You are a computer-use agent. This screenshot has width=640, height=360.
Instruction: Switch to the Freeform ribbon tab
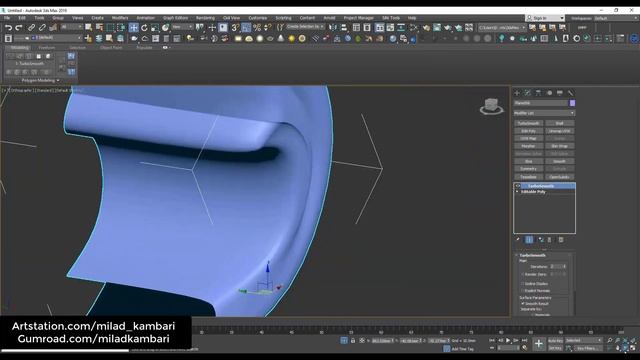47,48
